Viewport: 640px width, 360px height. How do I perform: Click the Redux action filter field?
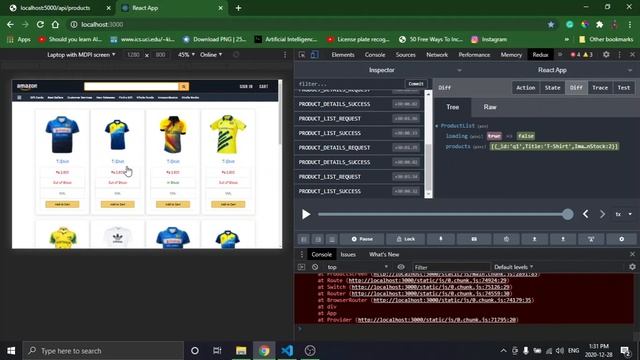click(349, 84)
